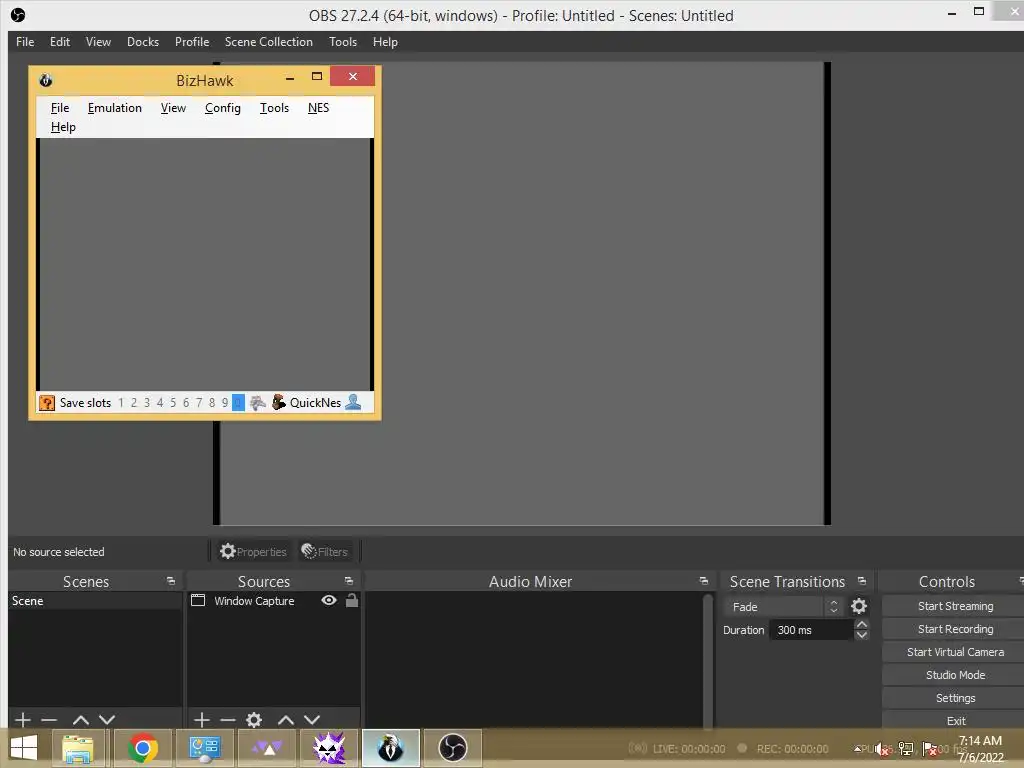Open transition properties gear

[859, 607]
